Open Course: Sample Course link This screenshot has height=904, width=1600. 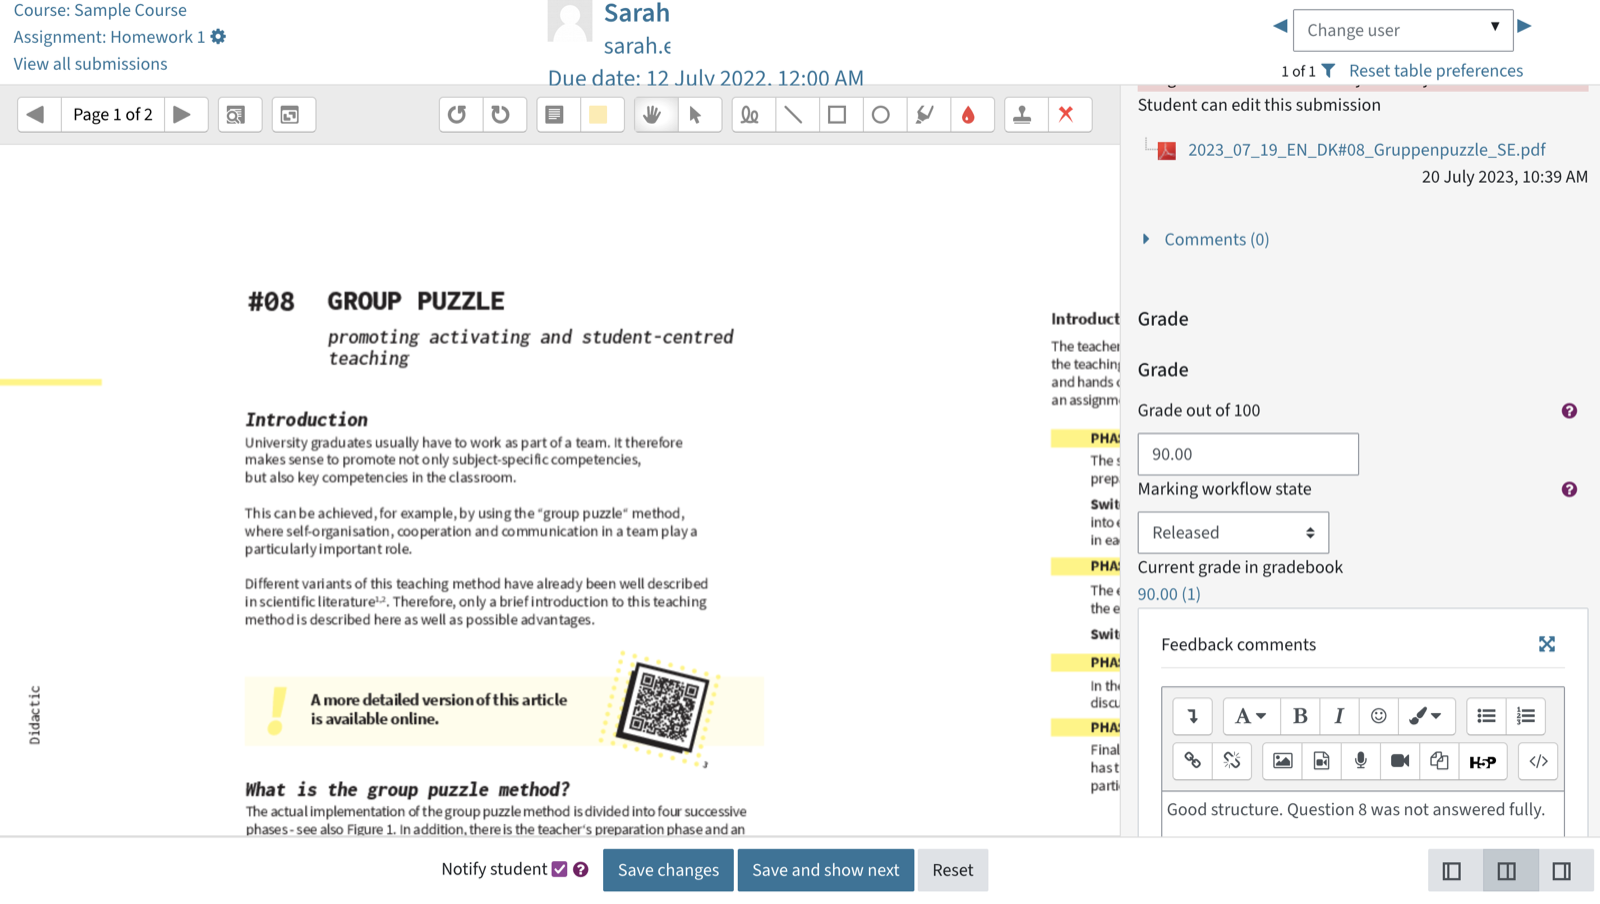click(100, 10)
